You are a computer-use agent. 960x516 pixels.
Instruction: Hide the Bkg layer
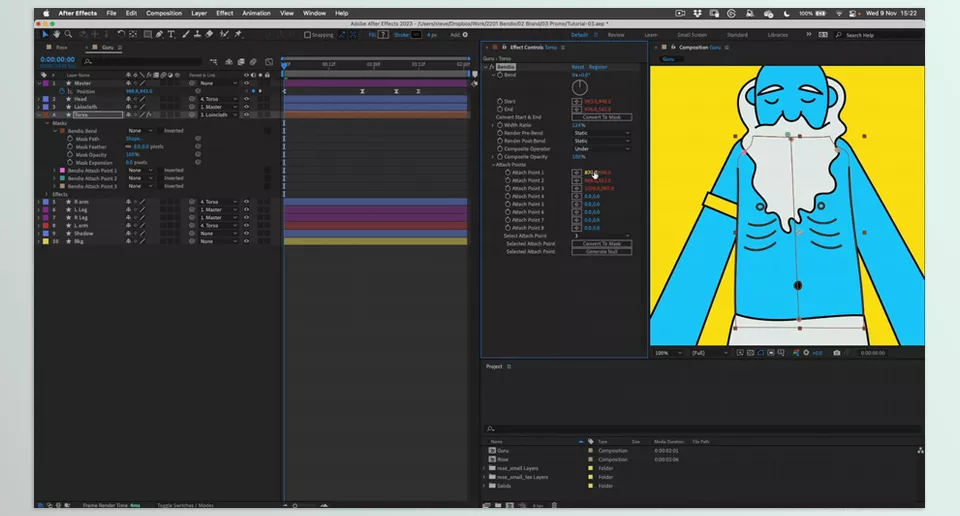click(247, 242)
